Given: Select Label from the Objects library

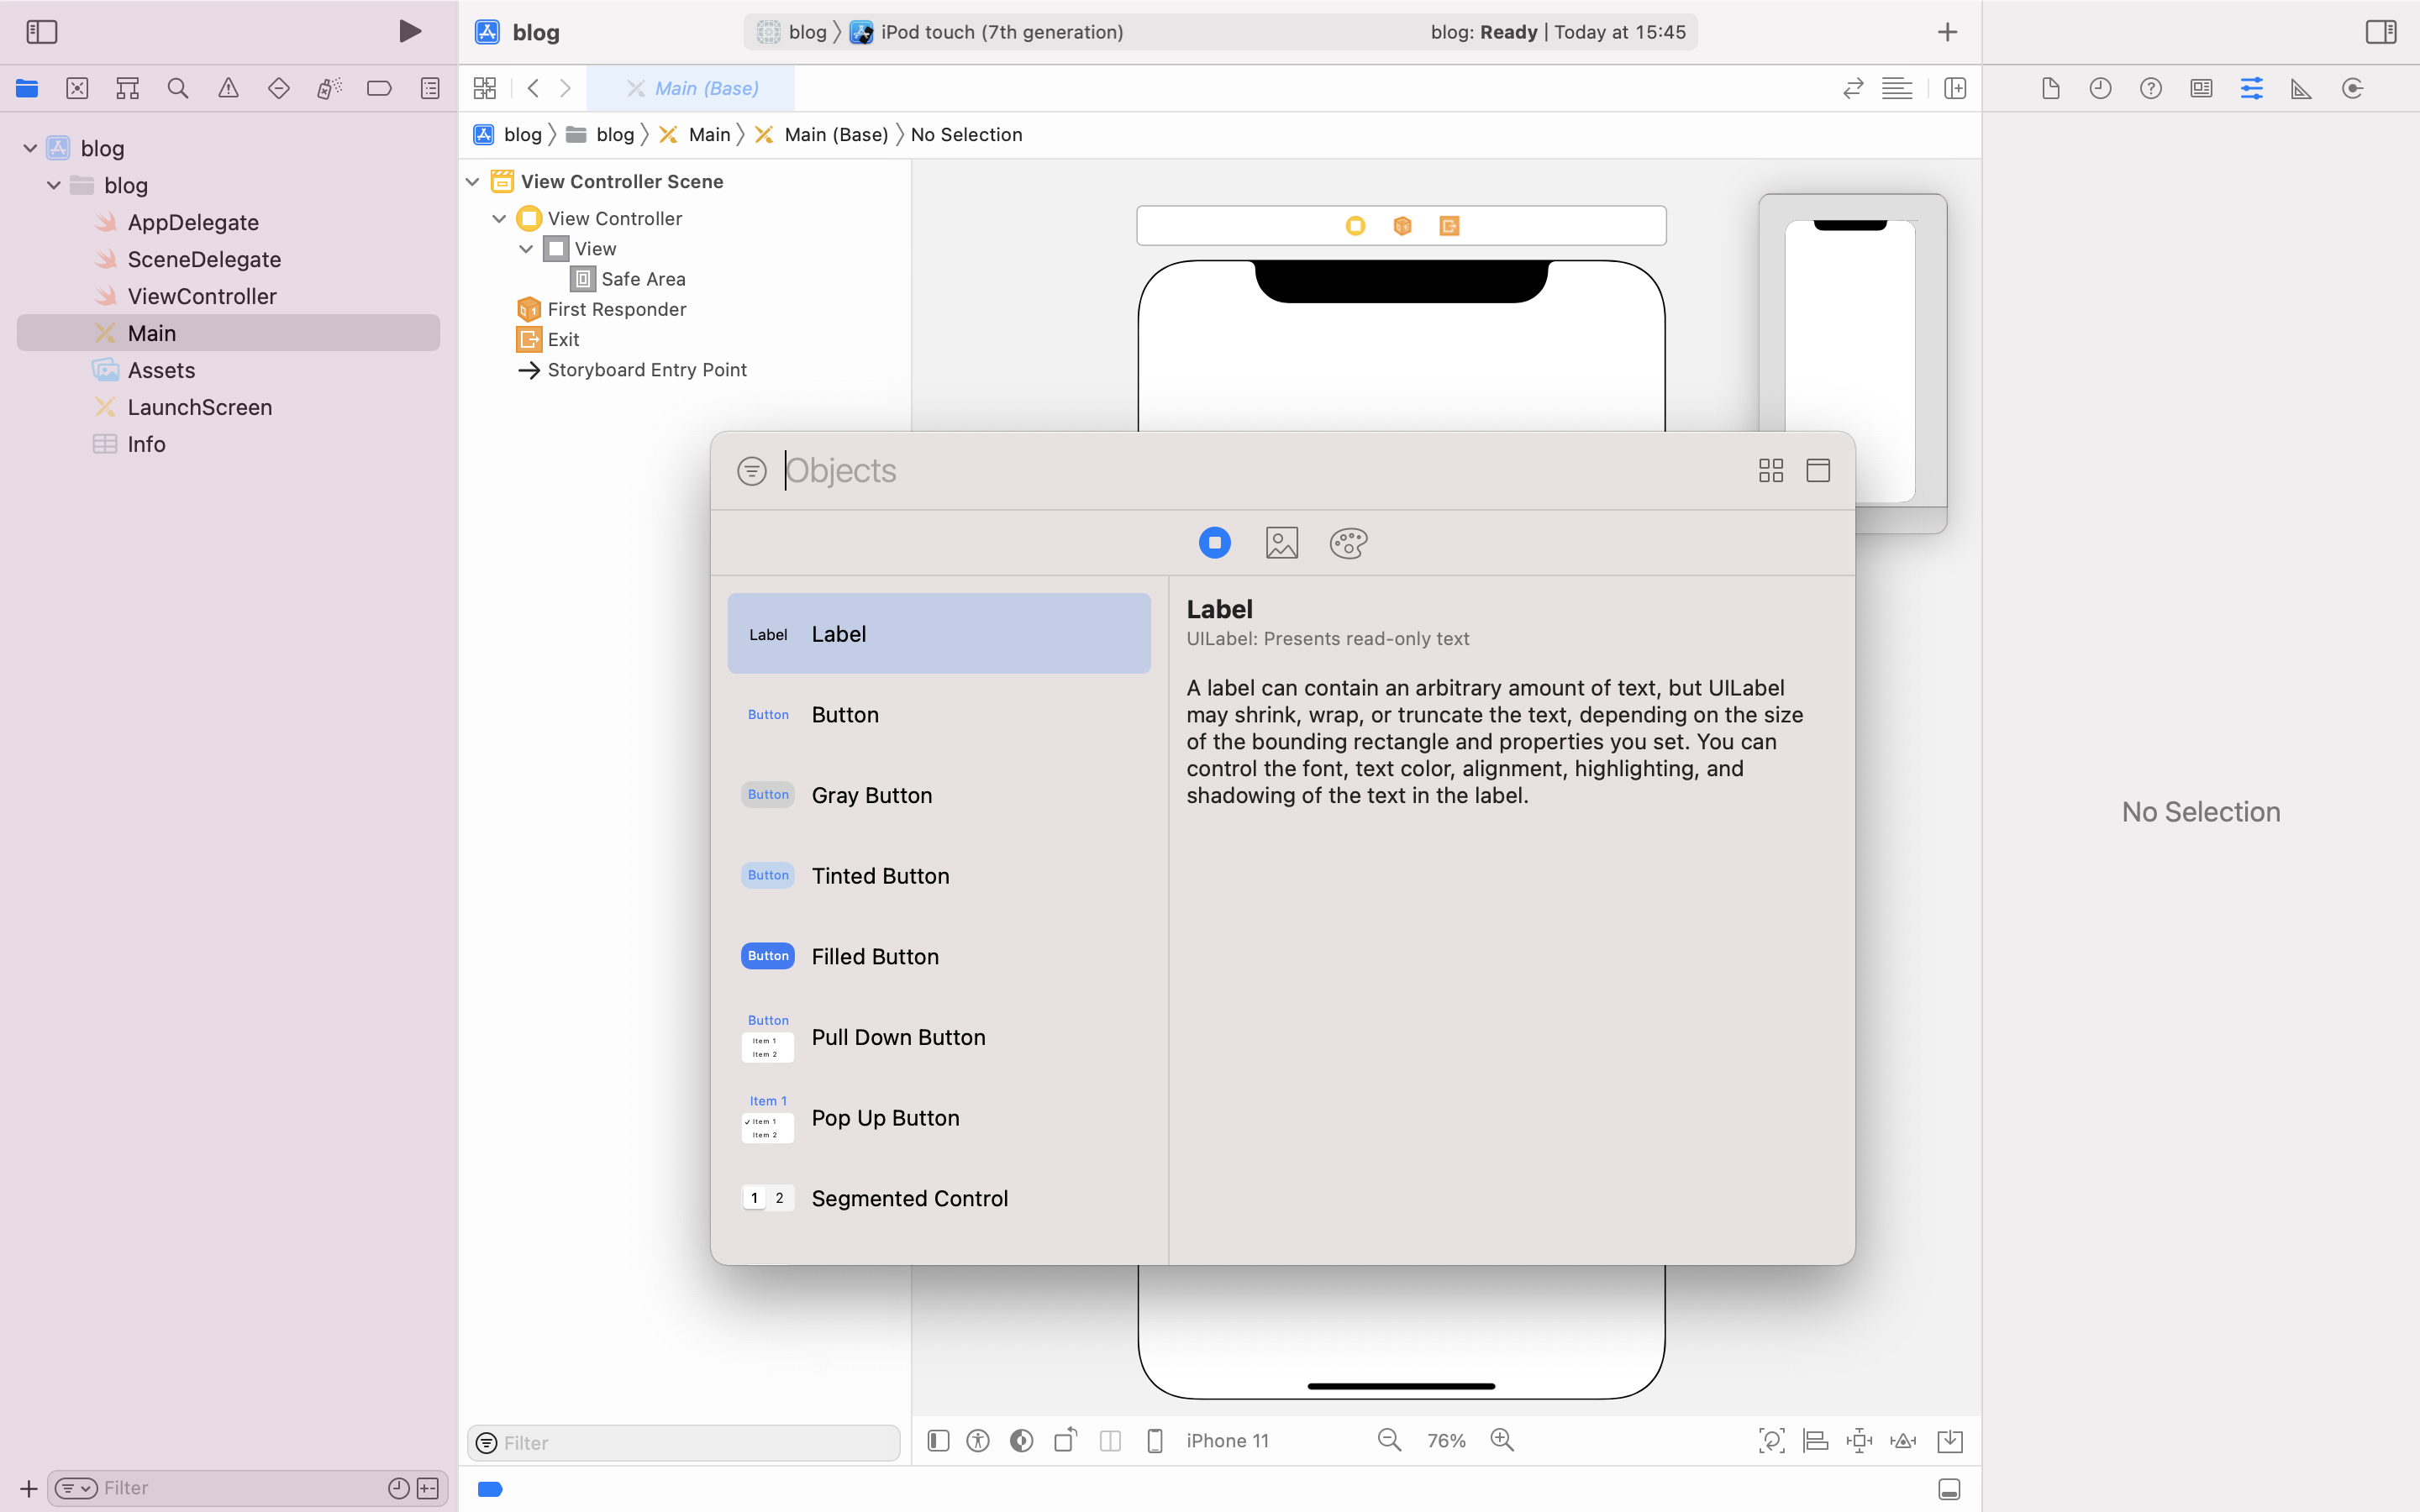Looking at the screenshot, I should (x=939, y=633).
